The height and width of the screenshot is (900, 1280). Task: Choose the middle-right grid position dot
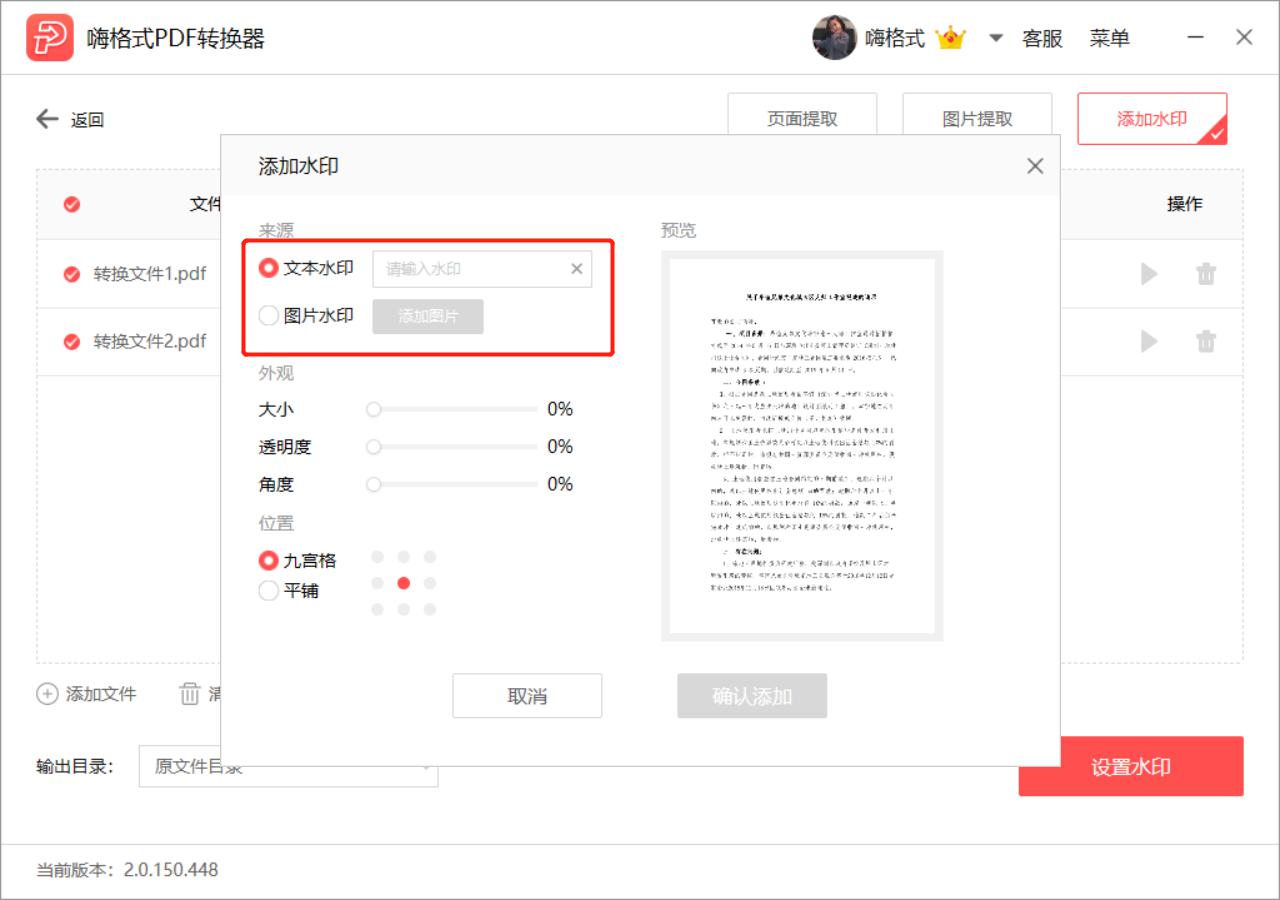click(430, 583)
